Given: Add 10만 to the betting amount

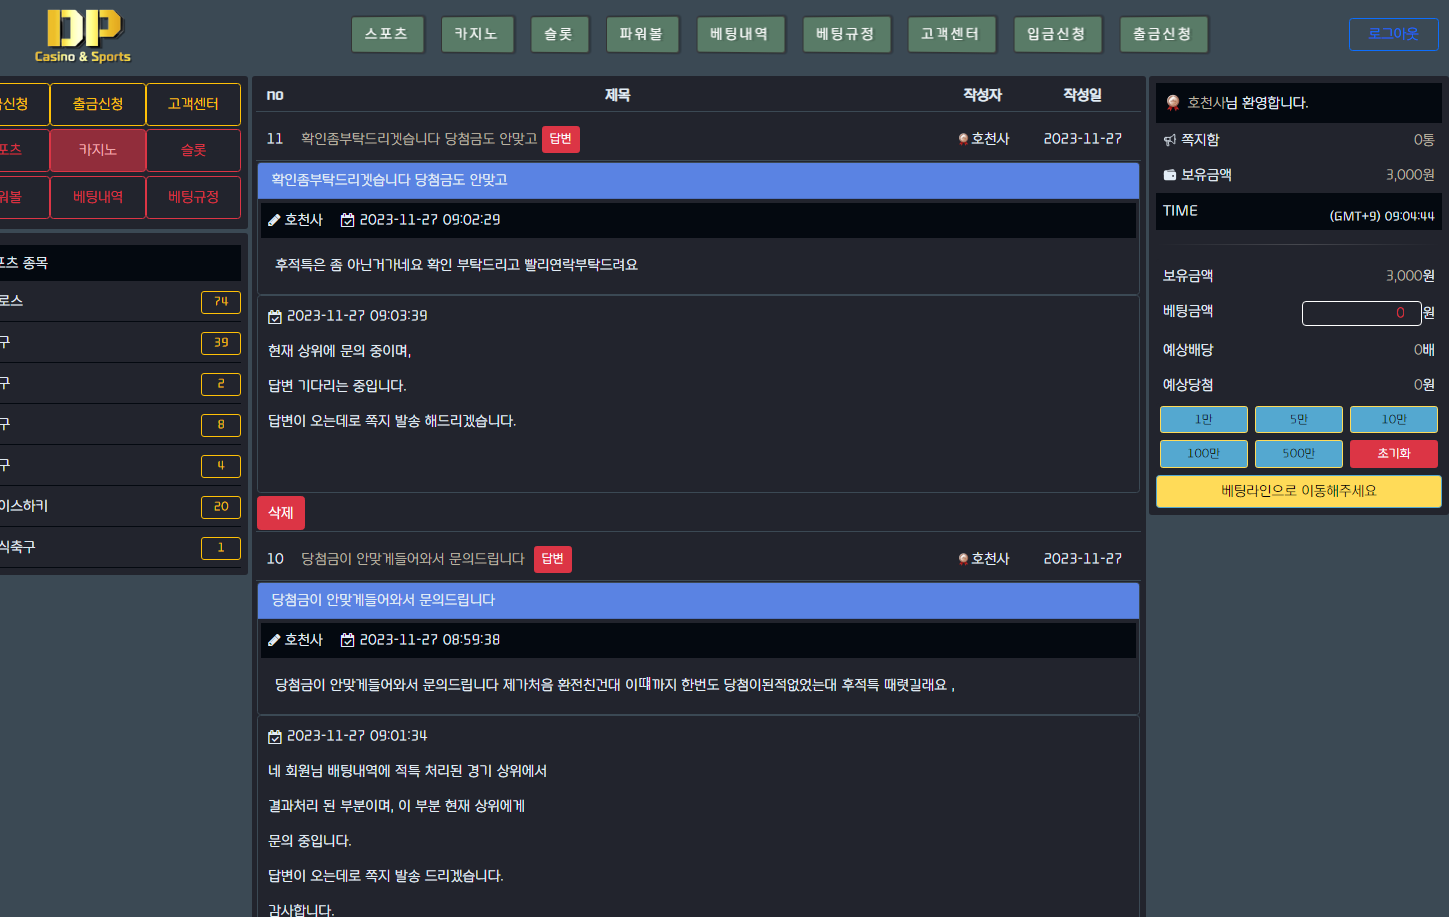Looking at the screenshot, I should (x=1393, y=420).
